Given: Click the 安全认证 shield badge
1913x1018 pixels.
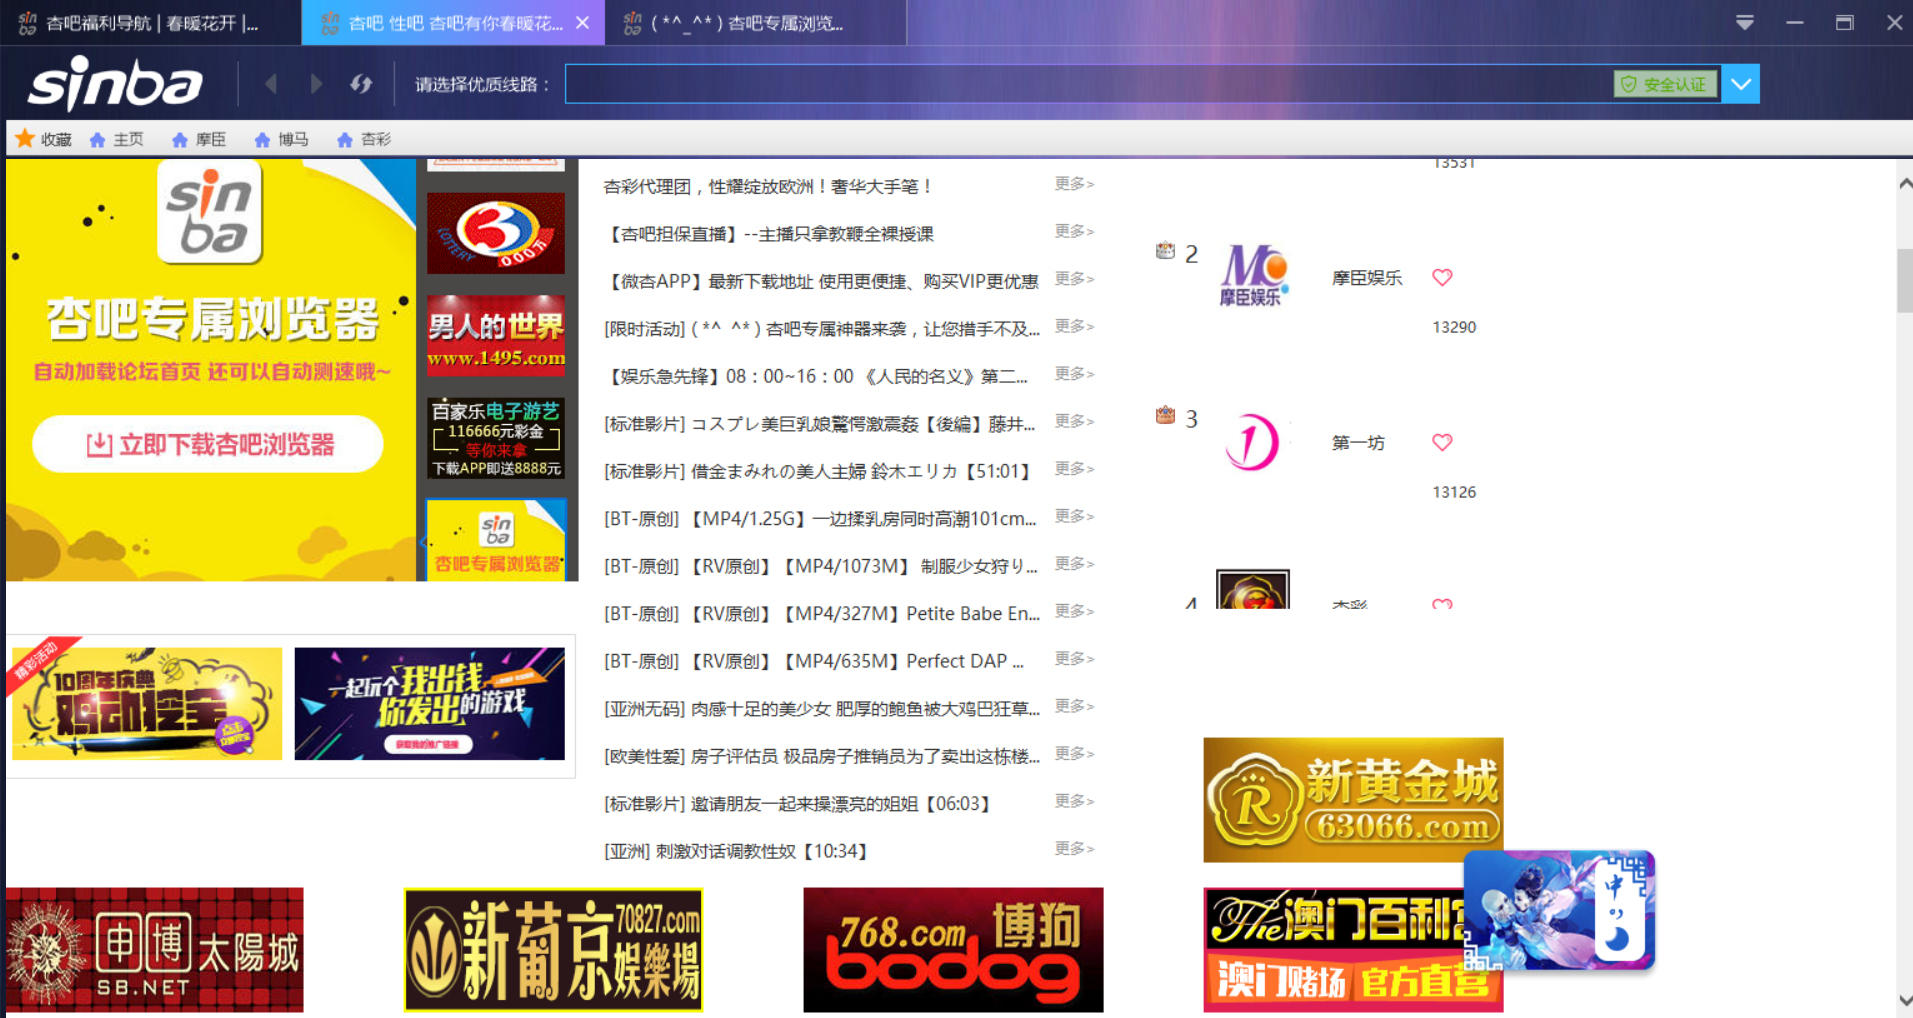Looking at the screenshot, I should pos(1665,84).
